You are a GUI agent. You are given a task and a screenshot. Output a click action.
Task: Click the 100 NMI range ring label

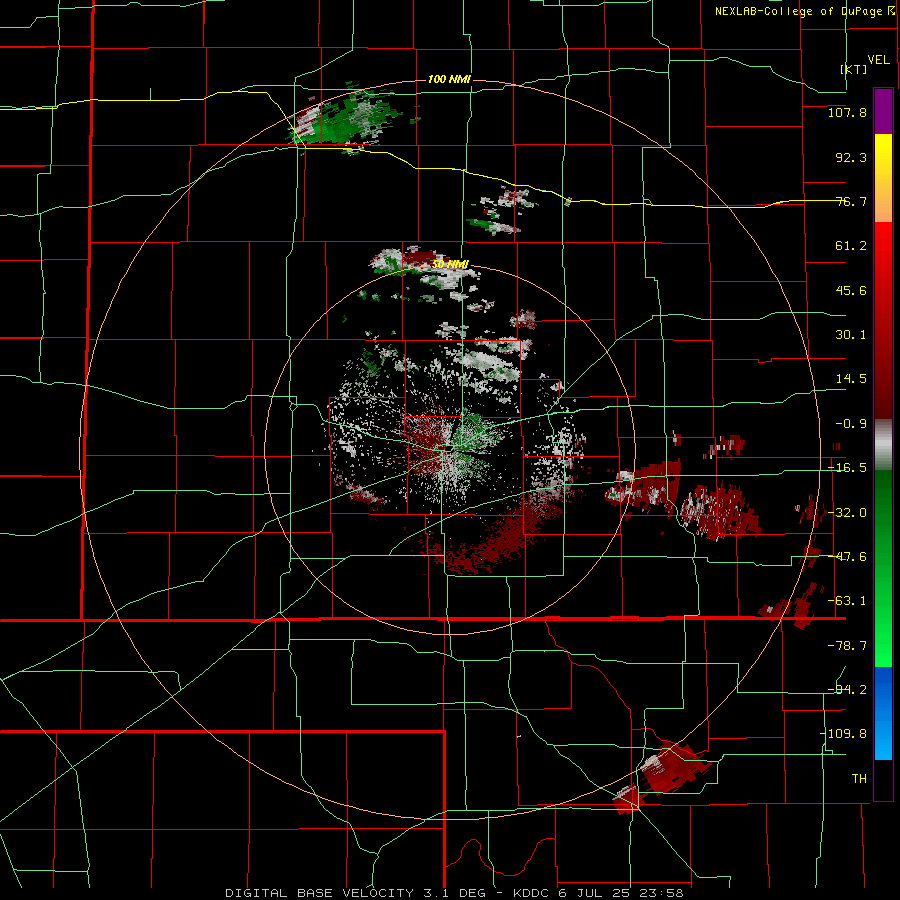(449, 79)
